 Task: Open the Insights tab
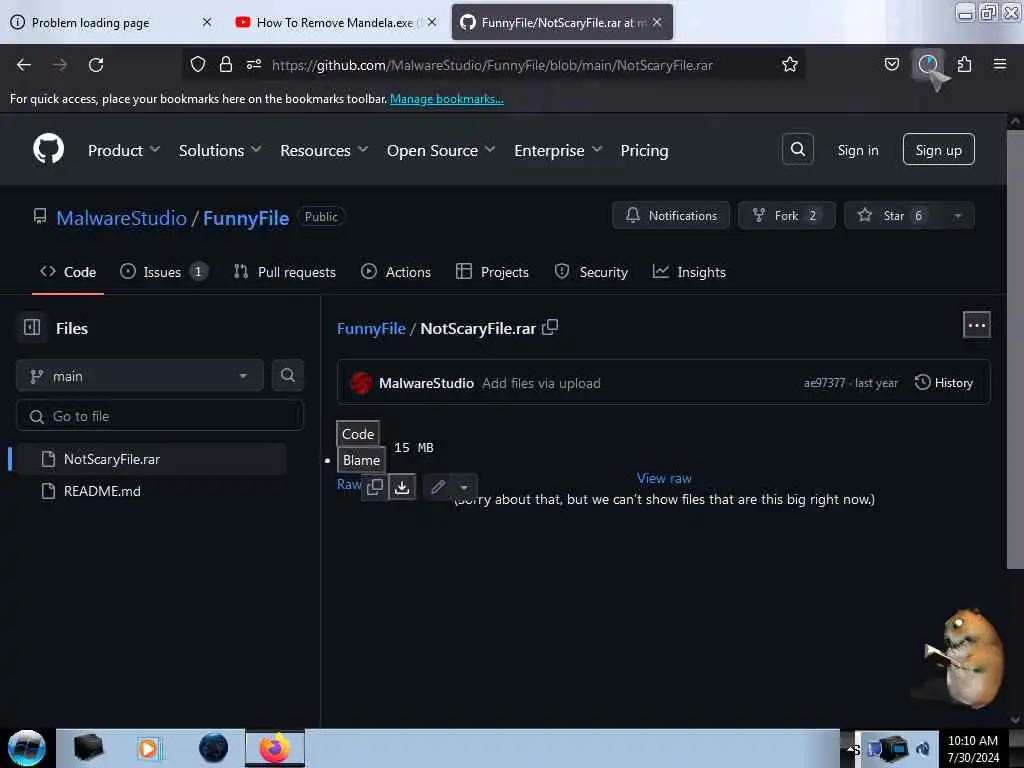click(x=689, y=272)
